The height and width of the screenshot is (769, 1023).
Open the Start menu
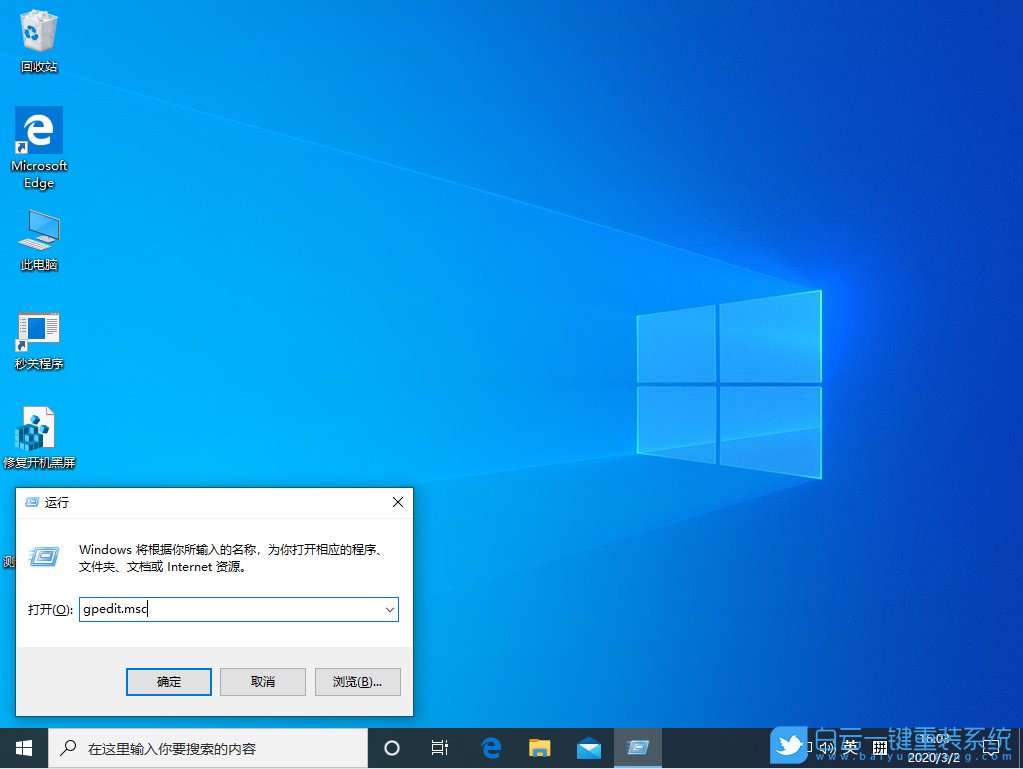pos(22,747)
